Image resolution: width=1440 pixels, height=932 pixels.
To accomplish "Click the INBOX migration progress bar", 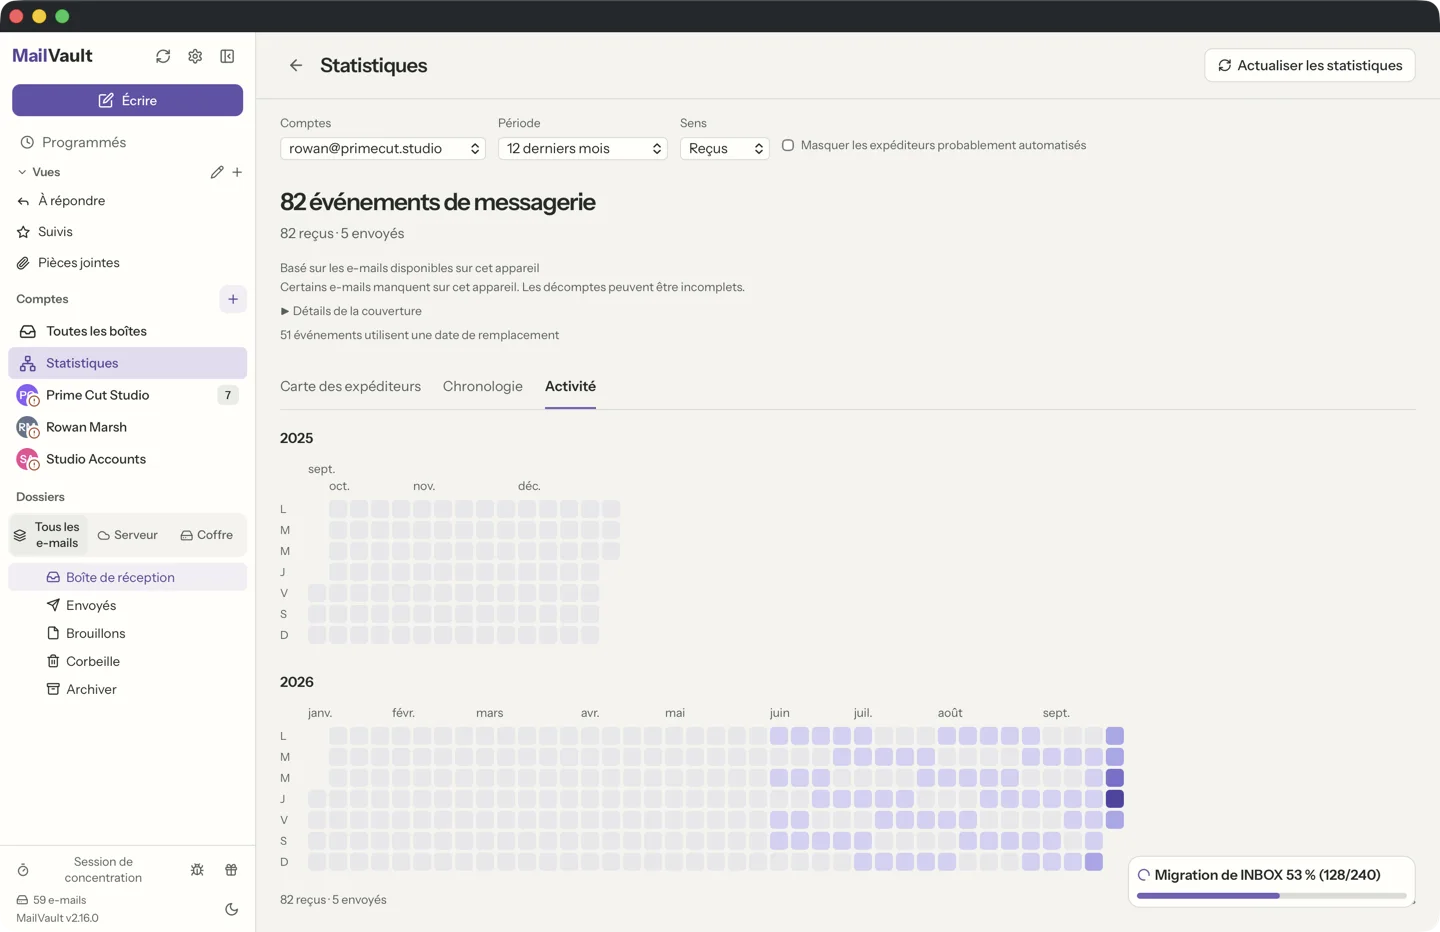I will click(1271, 896).
